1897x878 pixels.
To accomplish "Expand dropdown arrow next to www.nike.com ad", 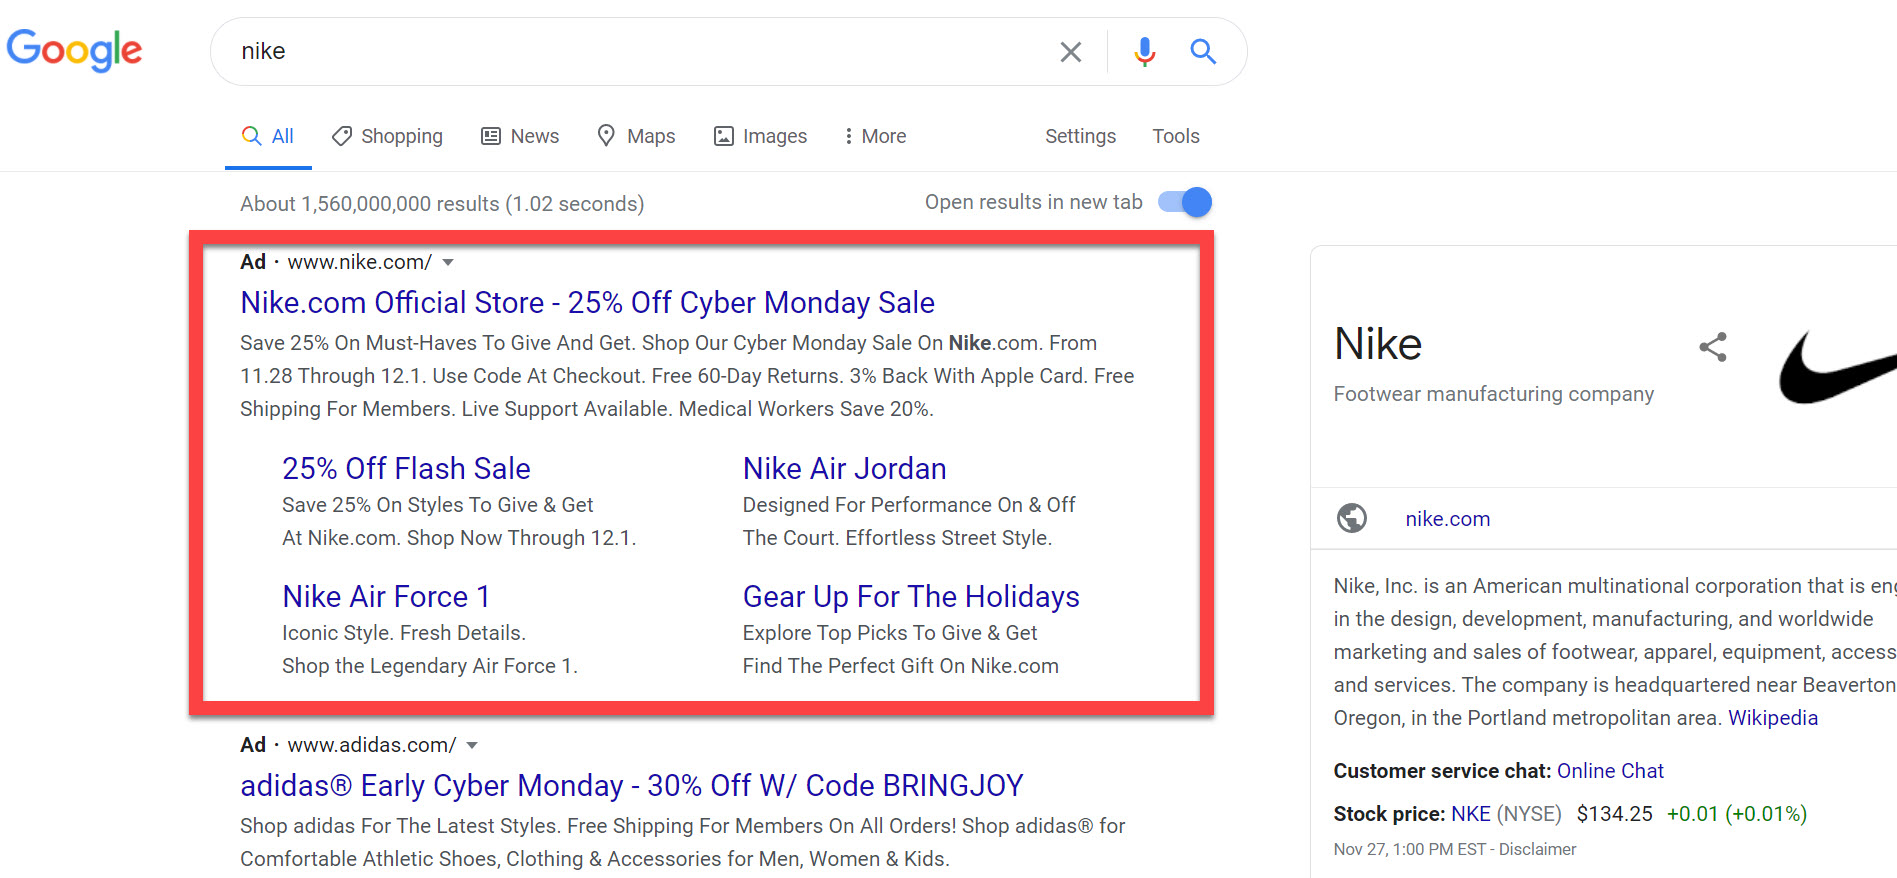I will 448,262.
